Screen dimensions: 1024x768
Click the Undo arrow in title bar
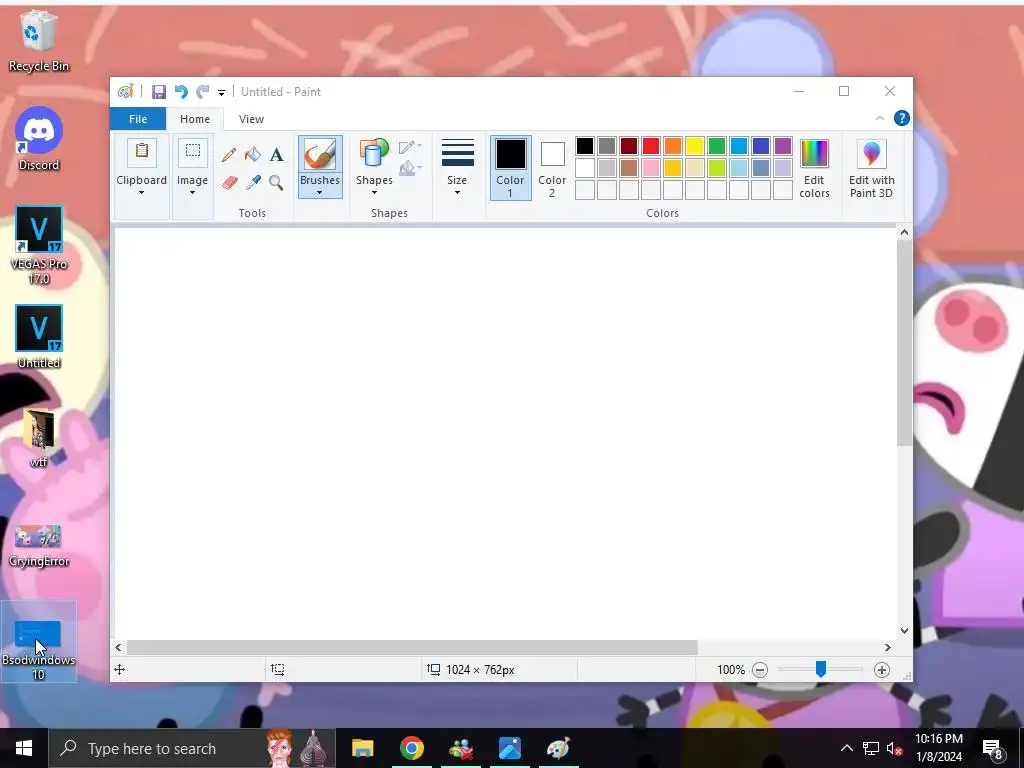181,92
